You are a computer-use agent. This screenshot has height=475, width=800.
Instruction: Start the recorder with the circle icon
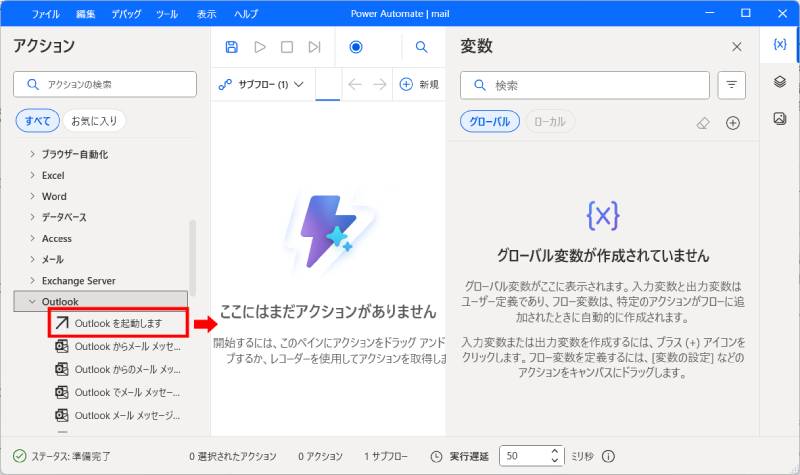point(356,47)
